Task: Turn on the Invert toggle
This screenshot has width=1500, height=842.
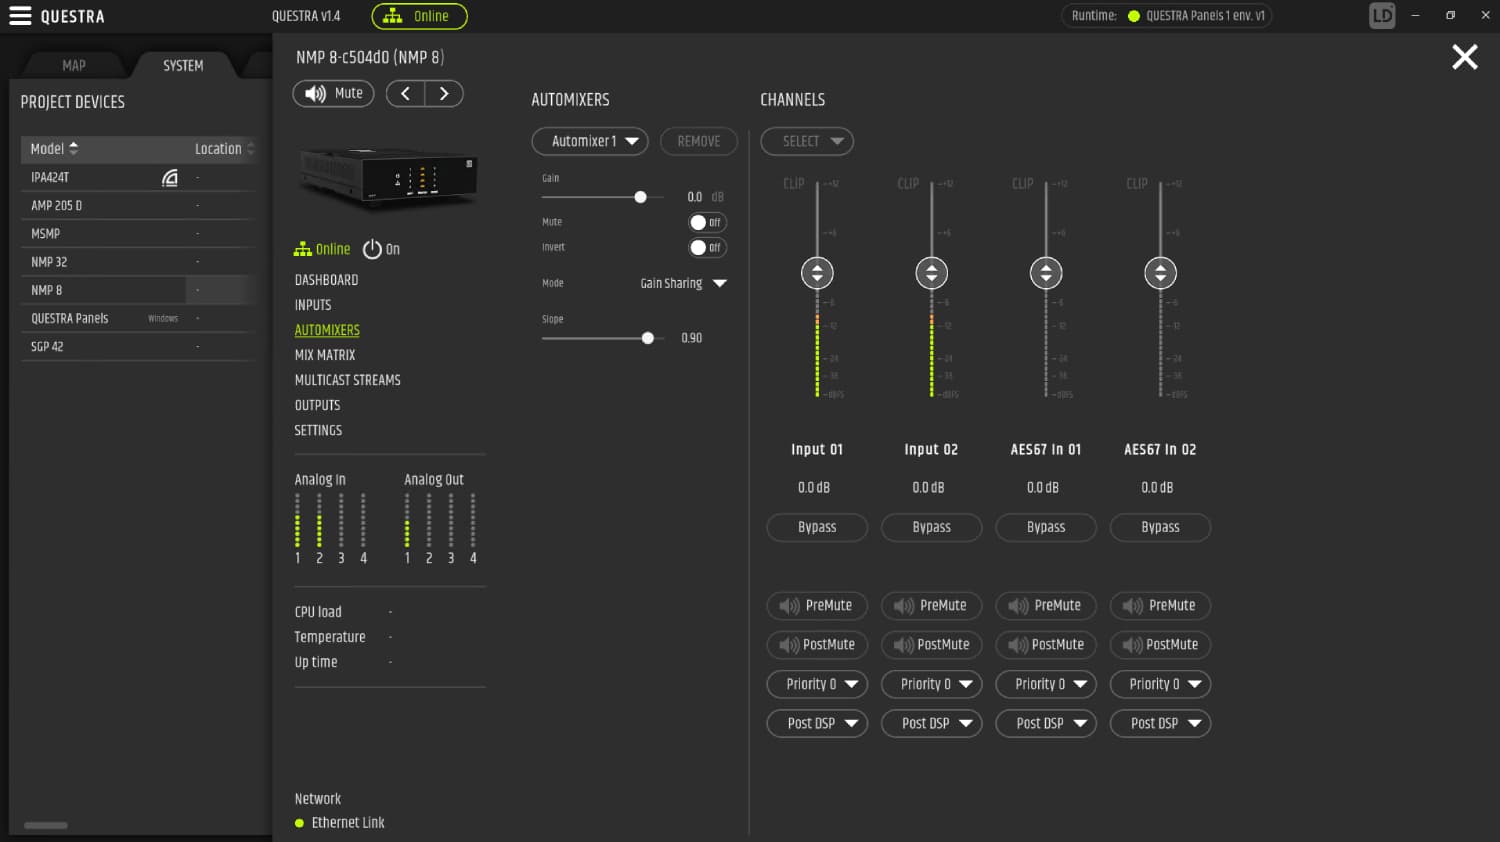Action: [x=707, y=247]
